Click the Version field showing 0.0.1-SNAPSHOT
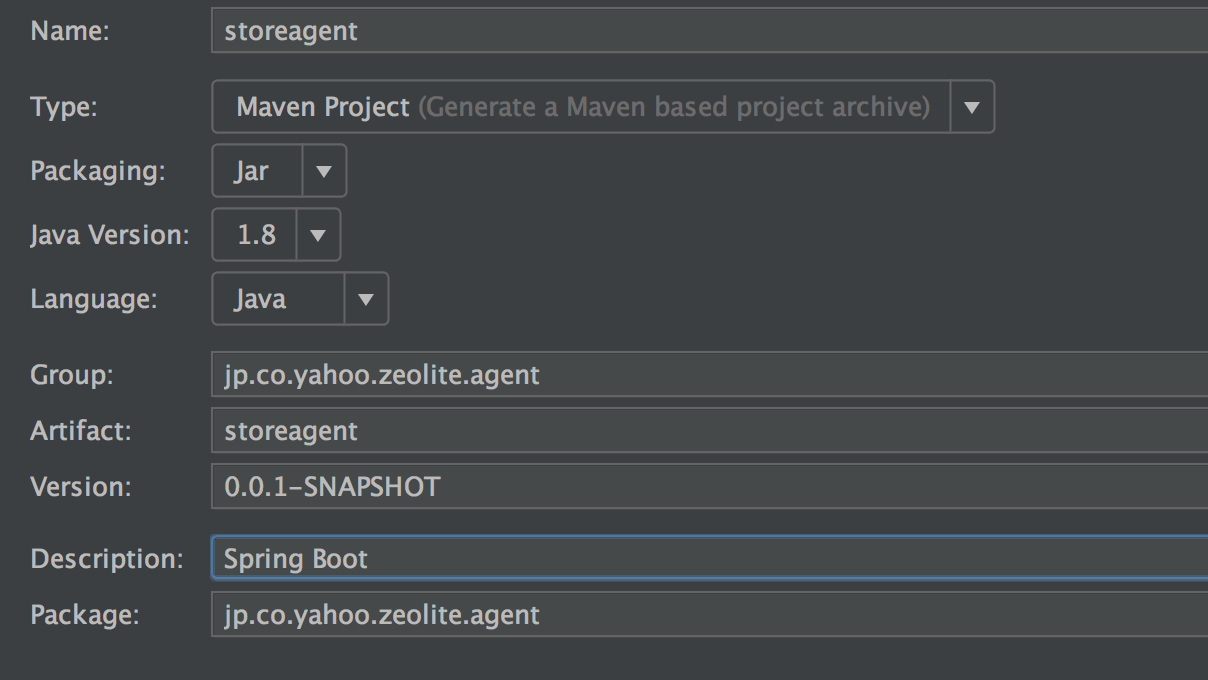This screenshot has width=1208, height=680. (x=710, y=487)
